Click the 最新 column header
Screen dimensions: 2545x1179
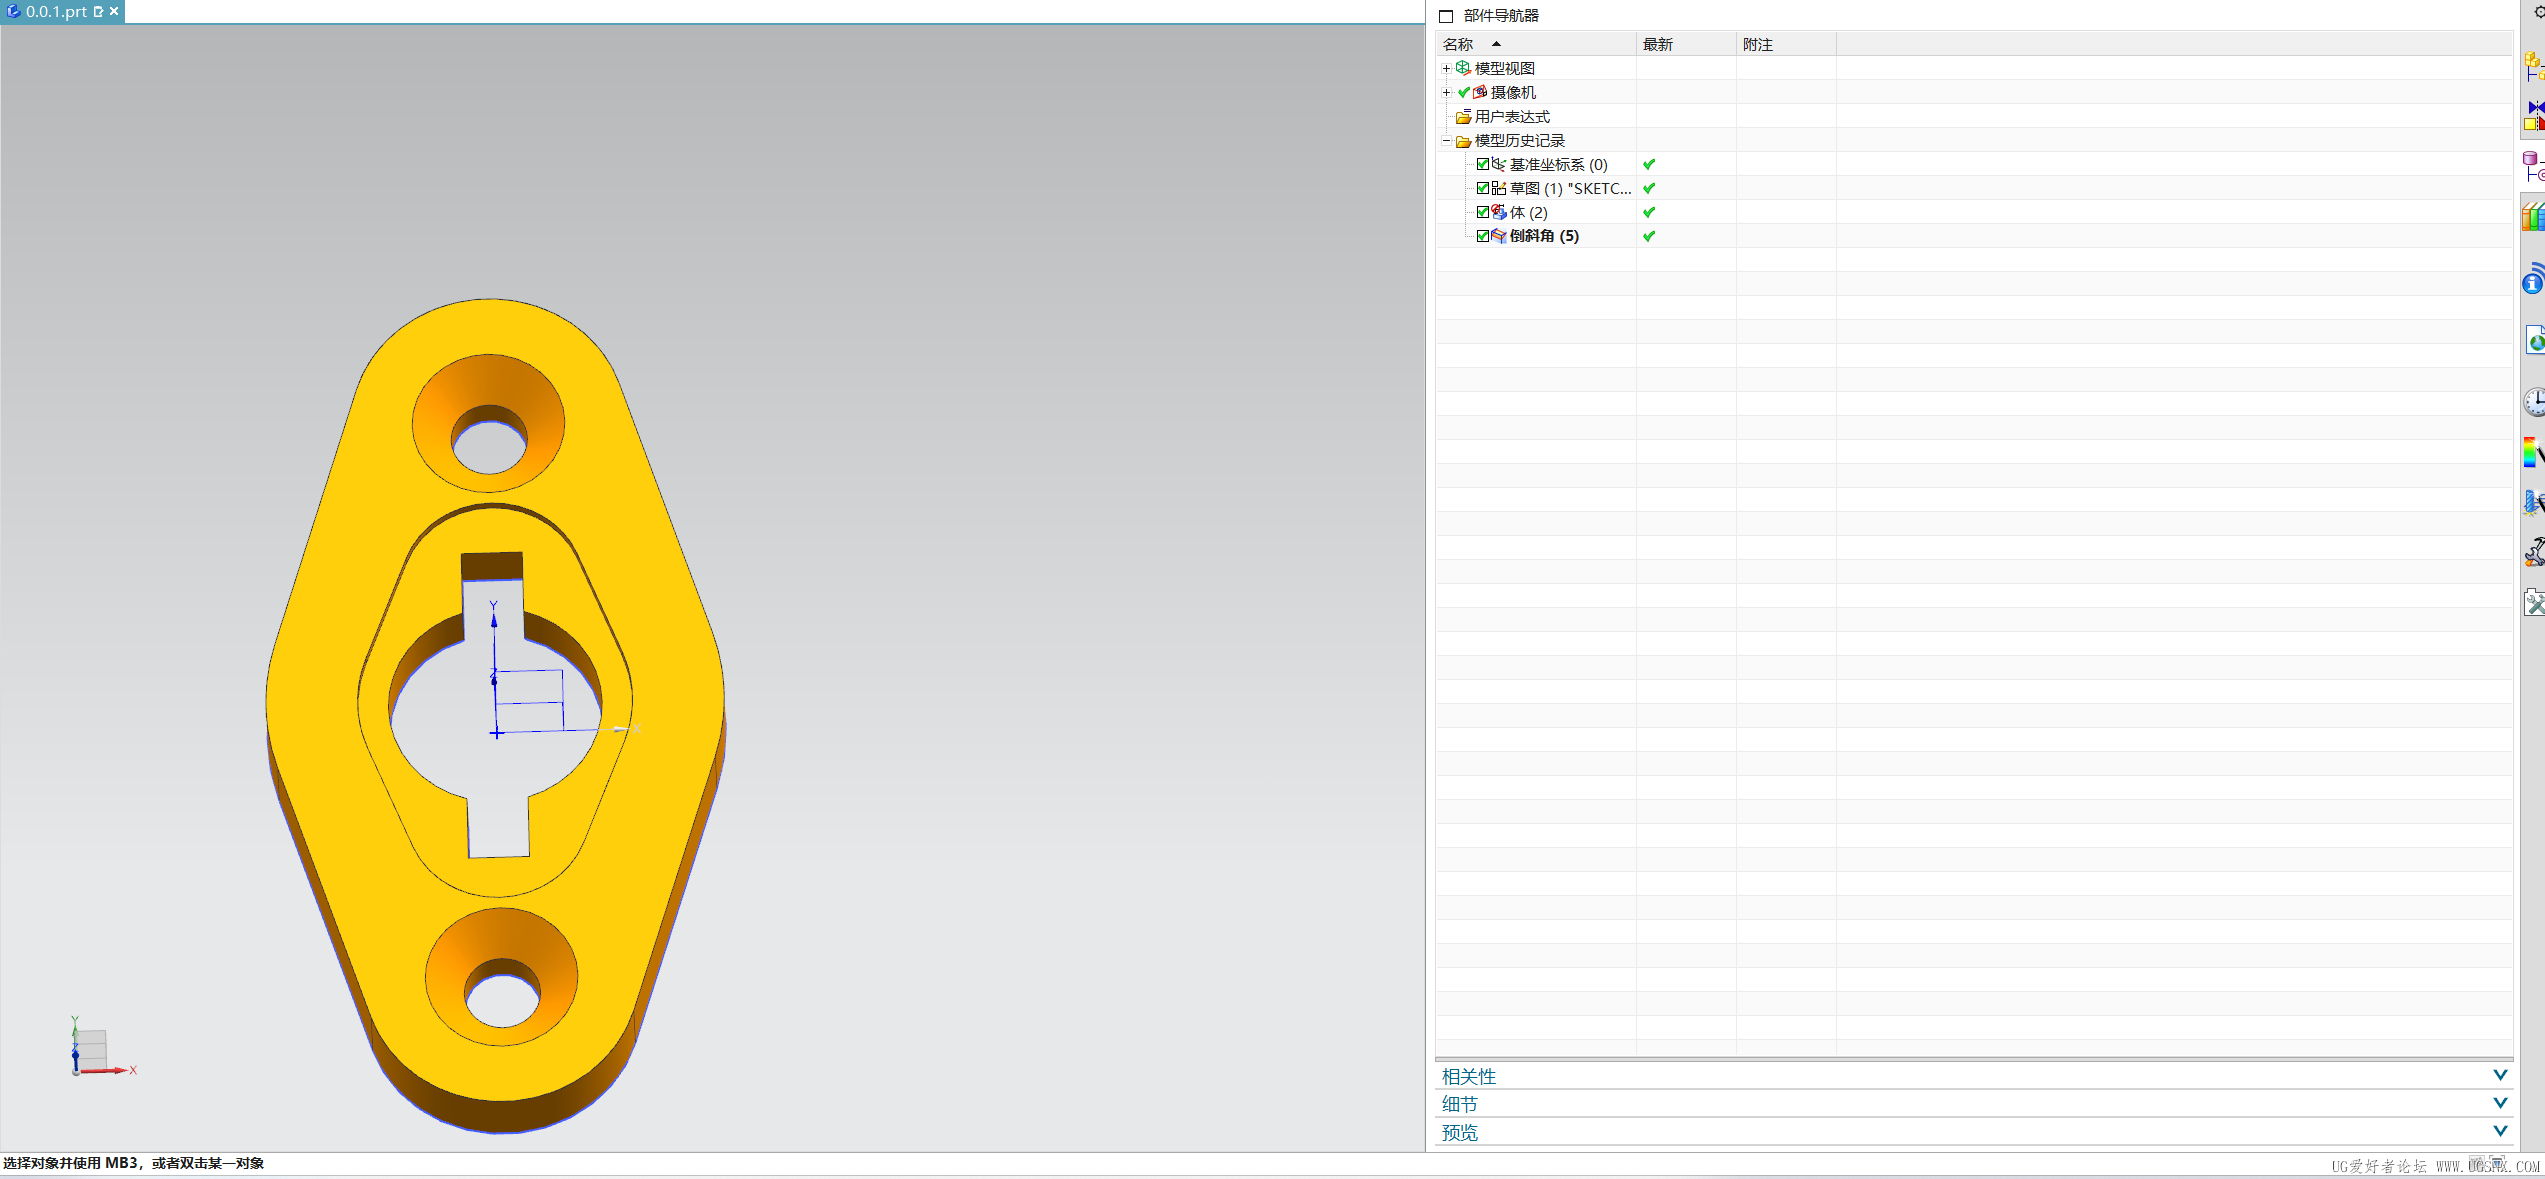(x=1686, y=44)
